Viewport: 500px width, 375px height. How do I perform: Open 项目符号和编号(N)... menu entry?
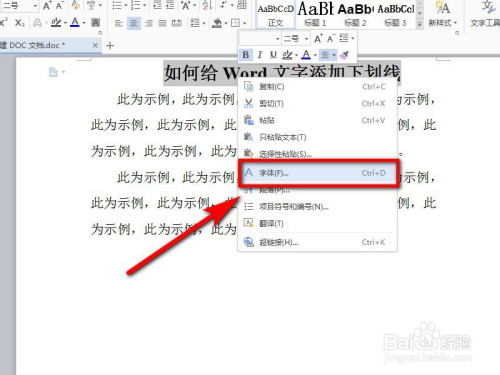click(317, 207)
